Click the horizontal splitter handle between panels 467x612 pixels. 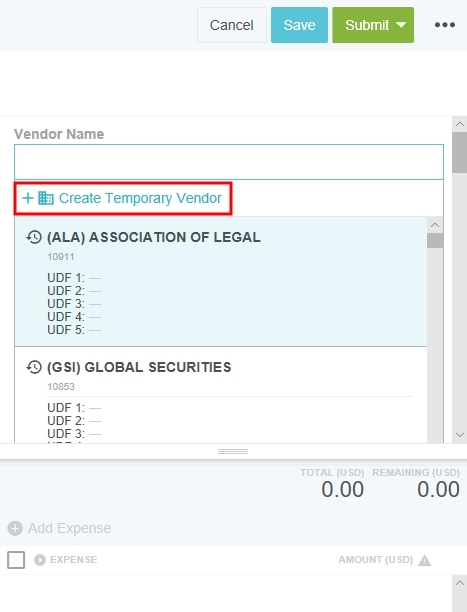(x=233, y=451)
